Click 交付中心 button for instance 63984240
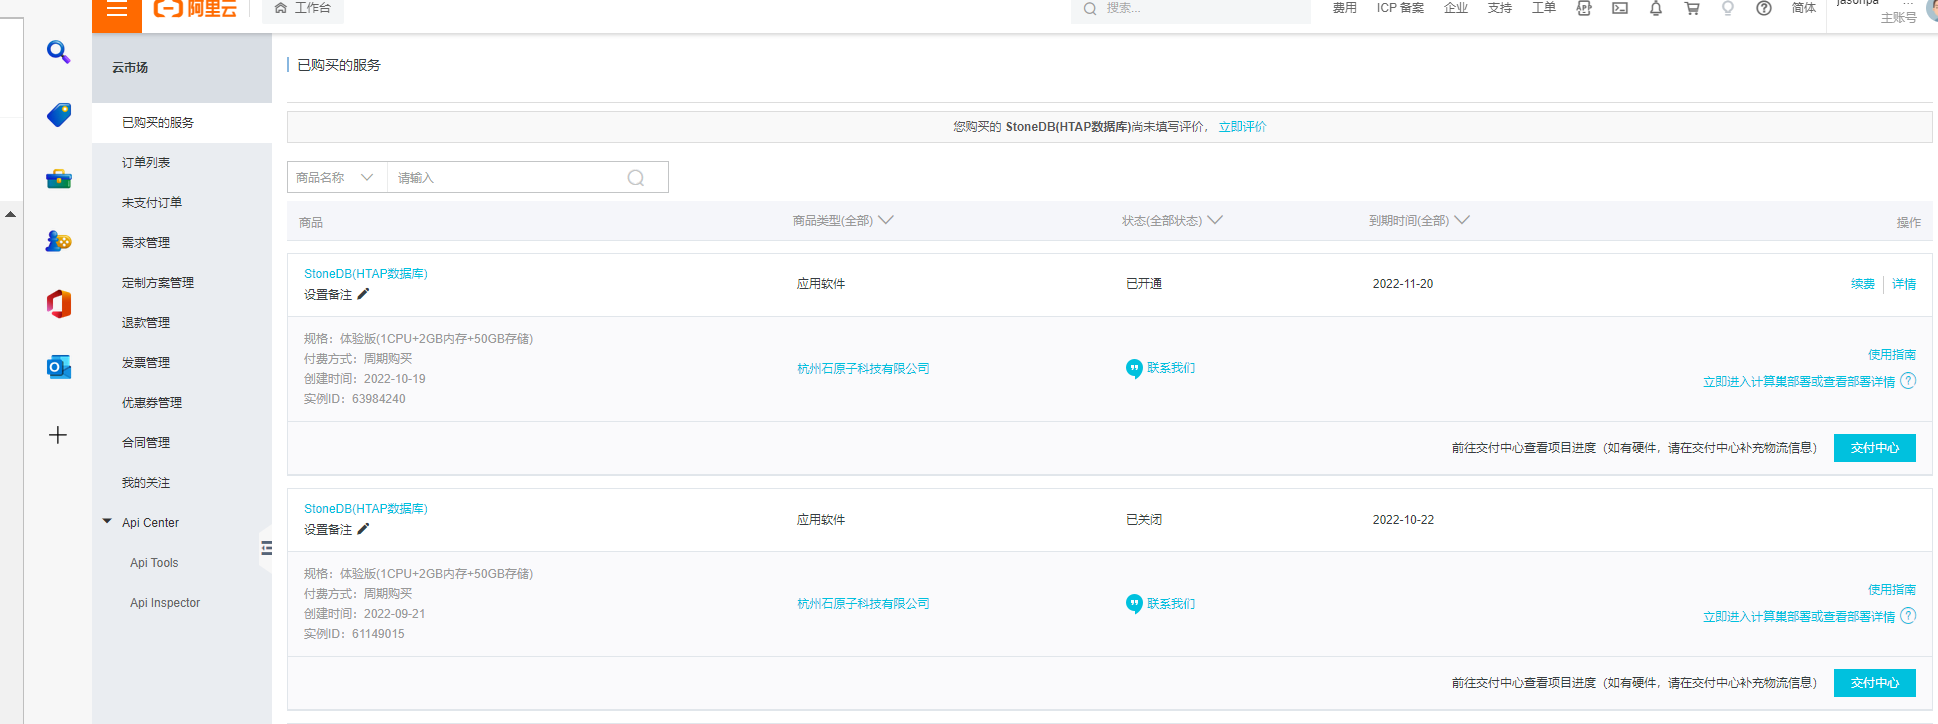 [x=1875, y=448]
